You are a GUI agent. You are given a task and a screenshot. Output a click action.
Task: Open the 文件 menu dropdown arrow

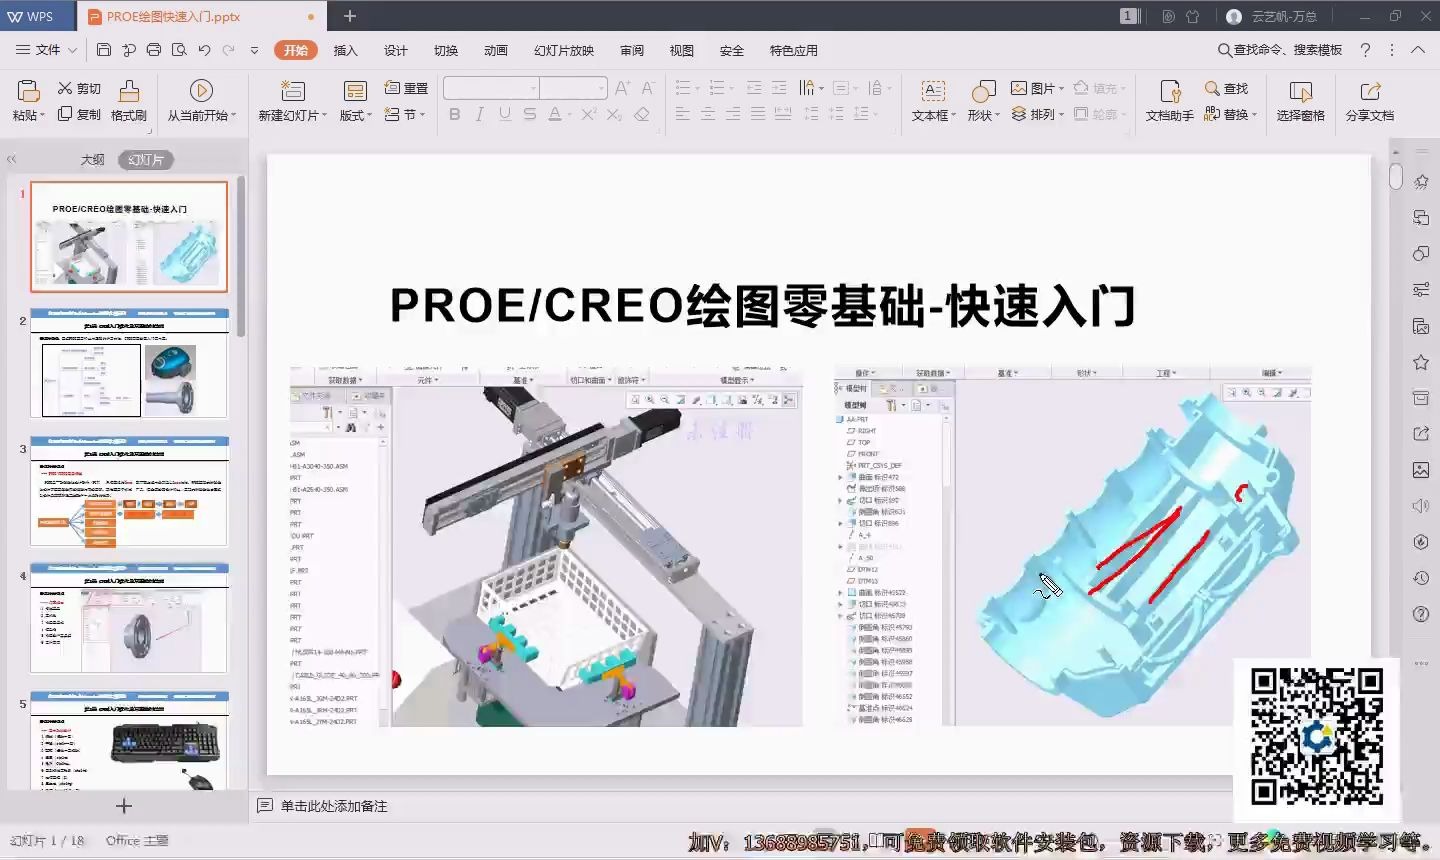click(73, 50)
